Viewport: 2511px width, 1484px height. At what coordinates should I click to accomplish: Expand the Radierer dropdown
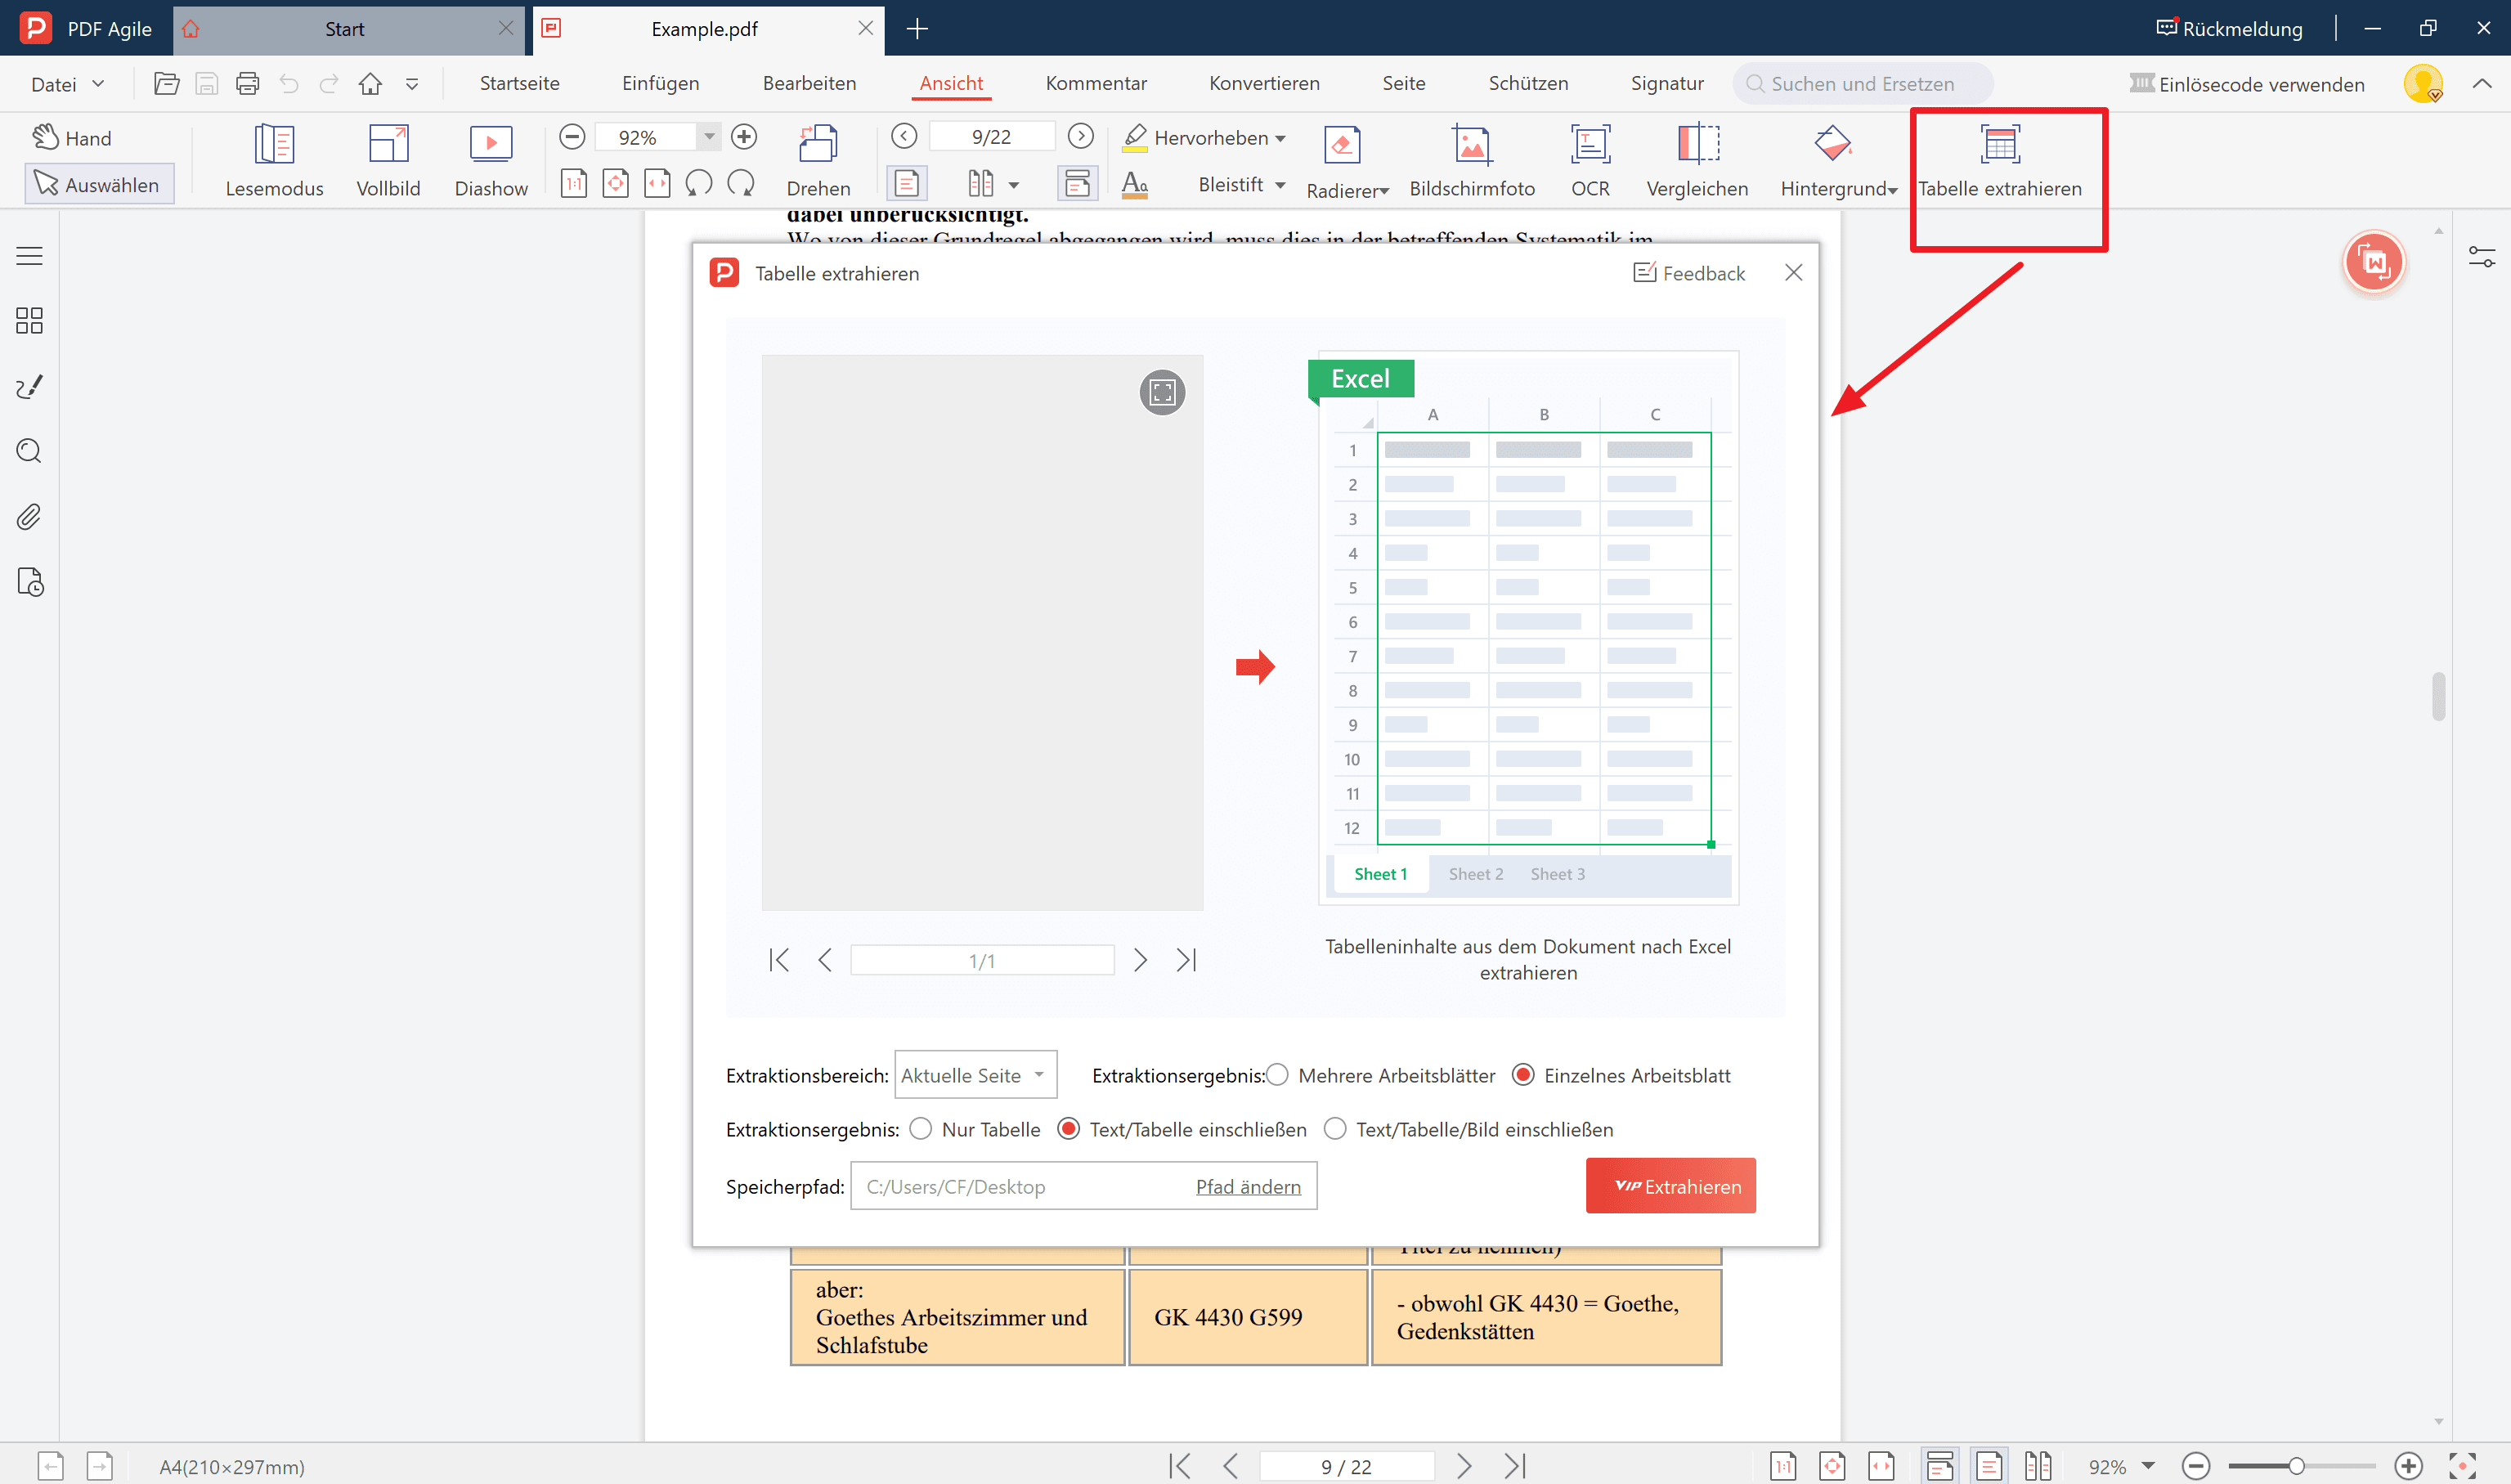1384,191
